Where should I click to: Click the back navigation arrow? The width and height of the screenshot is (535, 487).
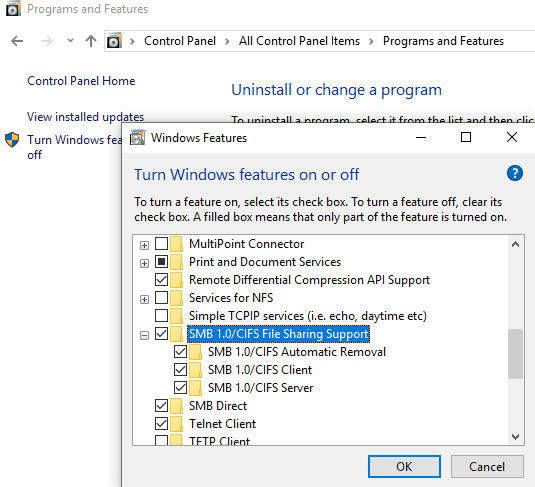[17, 41]
